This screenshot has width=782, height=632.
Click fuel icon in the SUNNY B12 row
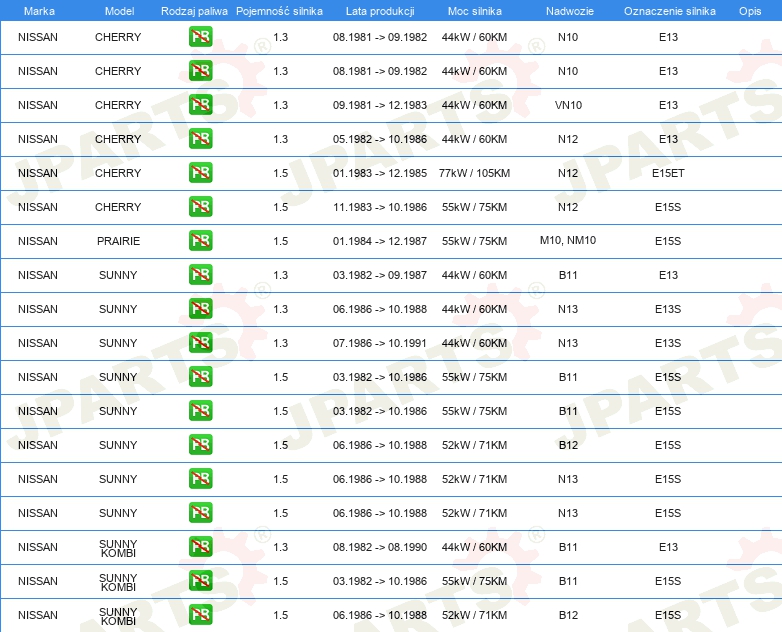click(200, 444)
